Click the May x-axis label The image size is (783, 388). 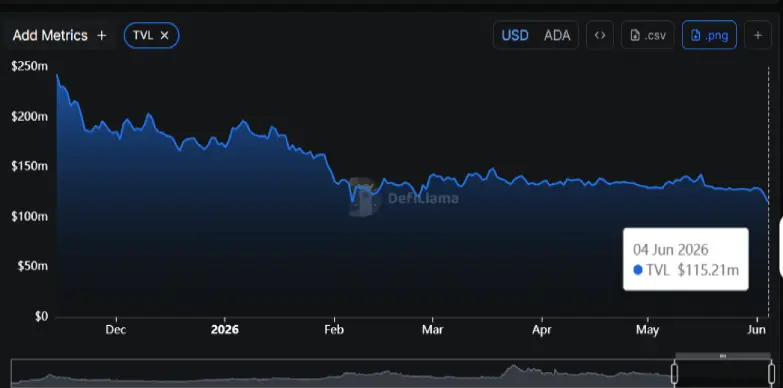(648, 330)
